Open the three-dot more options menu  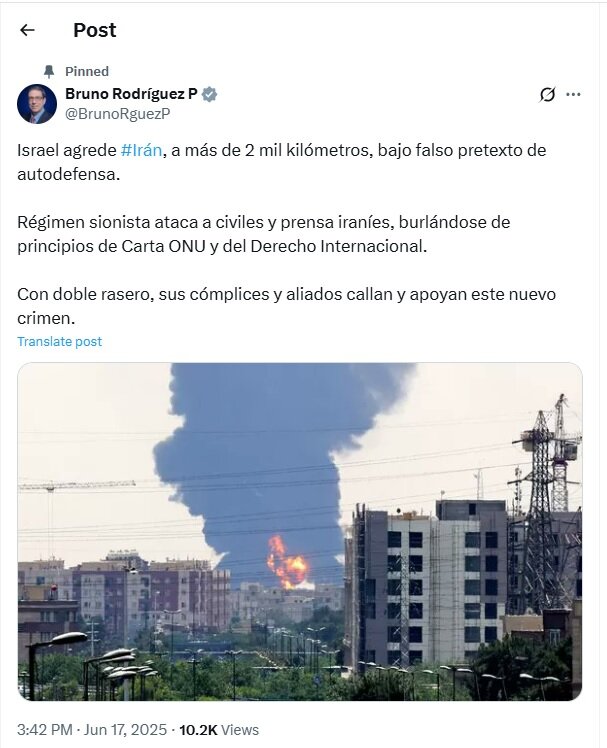click(573, 94)
